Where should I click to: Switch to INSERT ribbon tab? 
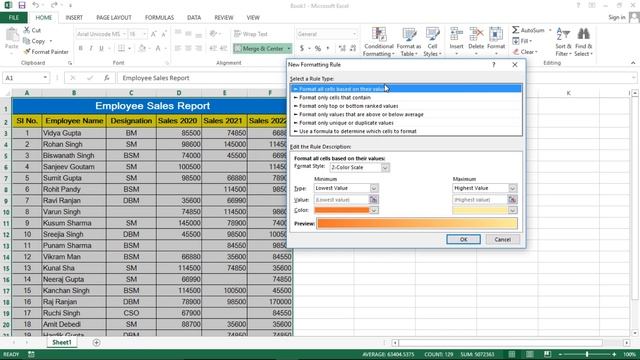tap(74, 18)
